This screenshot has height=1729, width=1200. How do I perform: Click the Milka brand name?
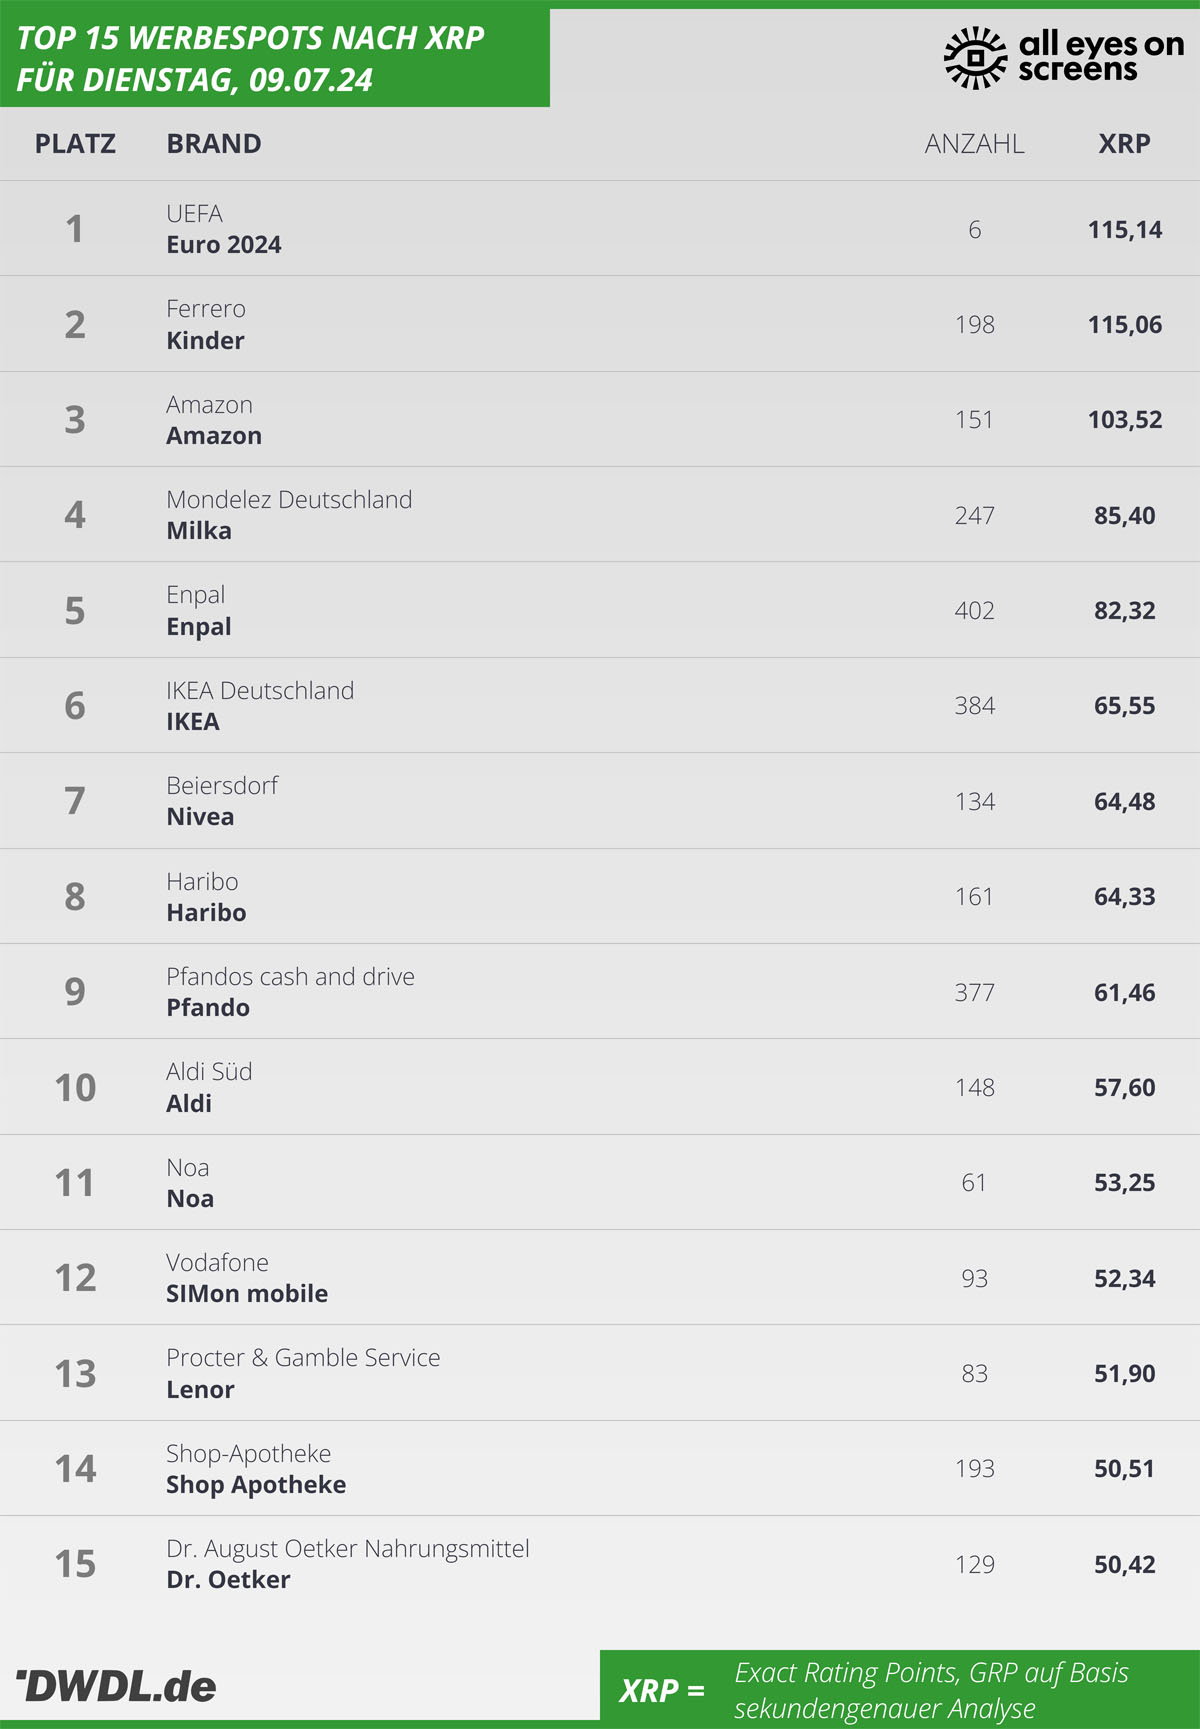click(199, 531)
